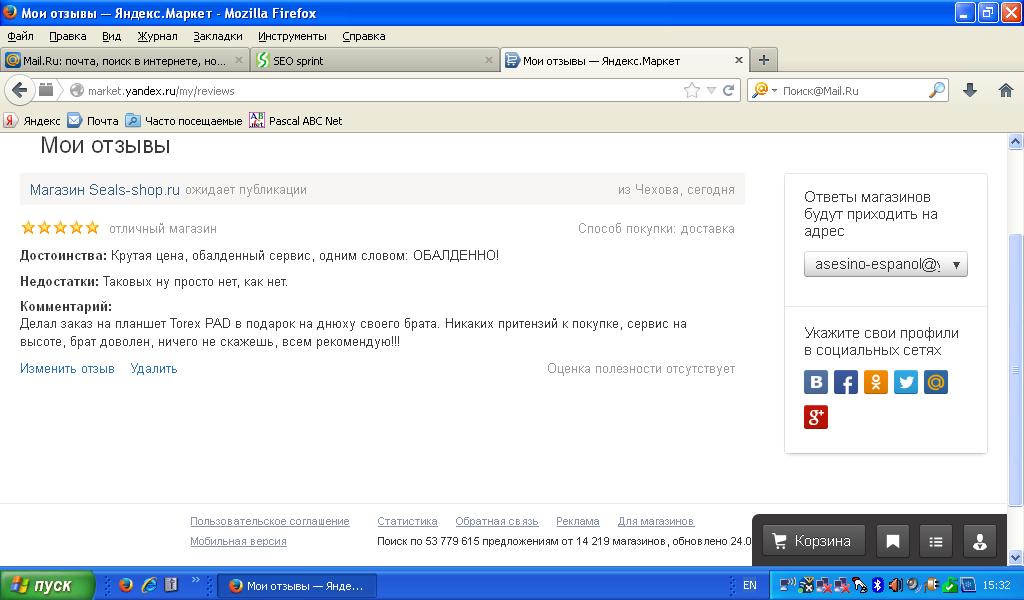Open the Часто посещаемые bookmark folder
The image size is (1024, 600).
[184, 121]
